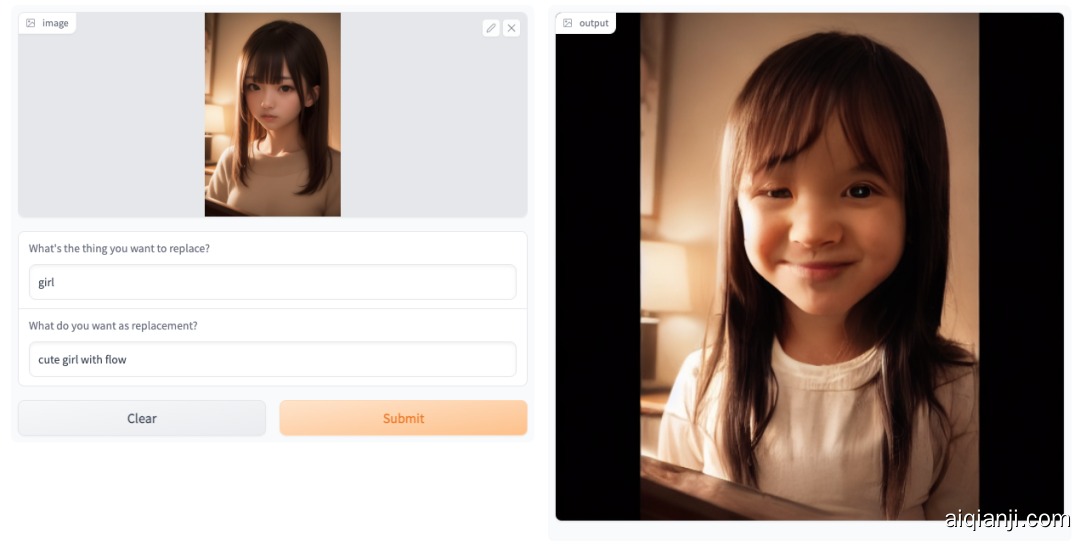Click gray empty area left of uploaded image
The image size is (1080, 541).
point(110,120)
